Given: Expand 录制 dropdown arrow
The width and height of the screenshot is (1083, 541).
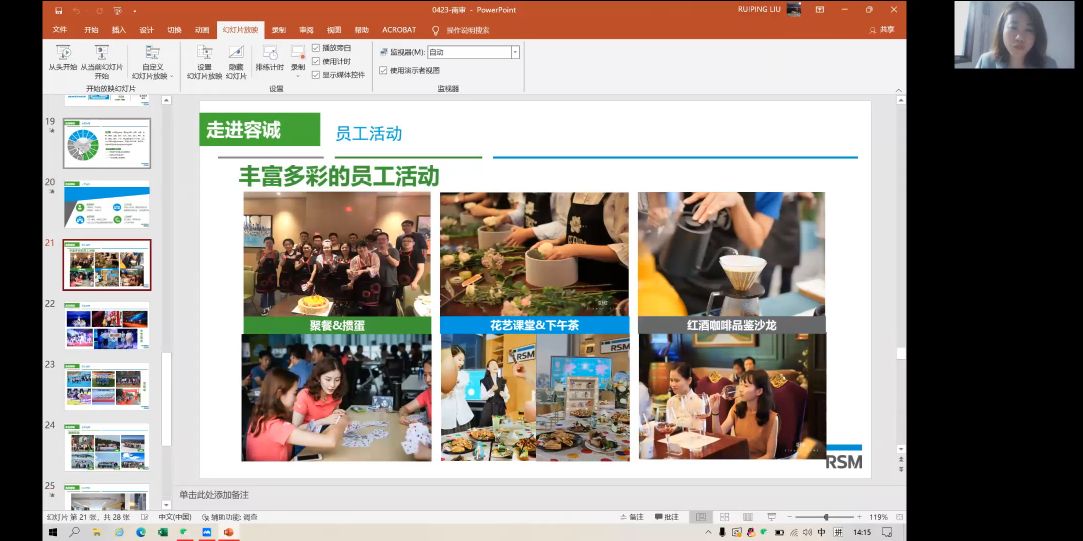Looking at the screenshot, I should [x=297, y=76].
